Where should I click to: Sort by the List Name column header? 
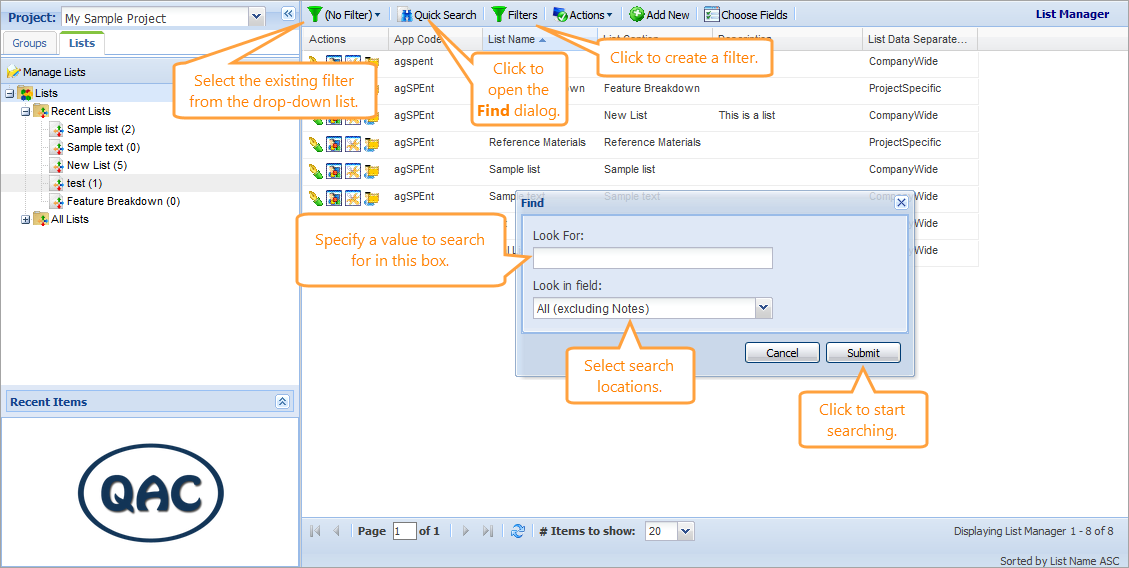pos(539,40)
